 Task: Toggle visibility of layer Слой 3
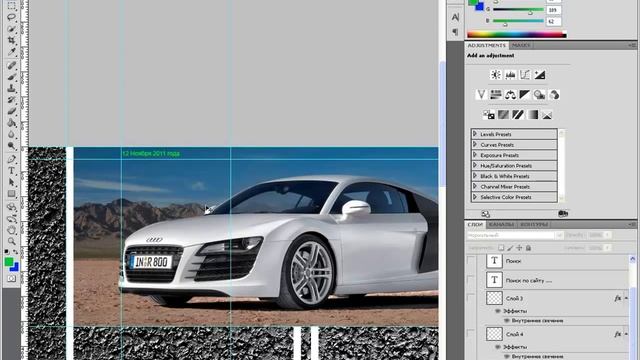[x=471, y=298]
